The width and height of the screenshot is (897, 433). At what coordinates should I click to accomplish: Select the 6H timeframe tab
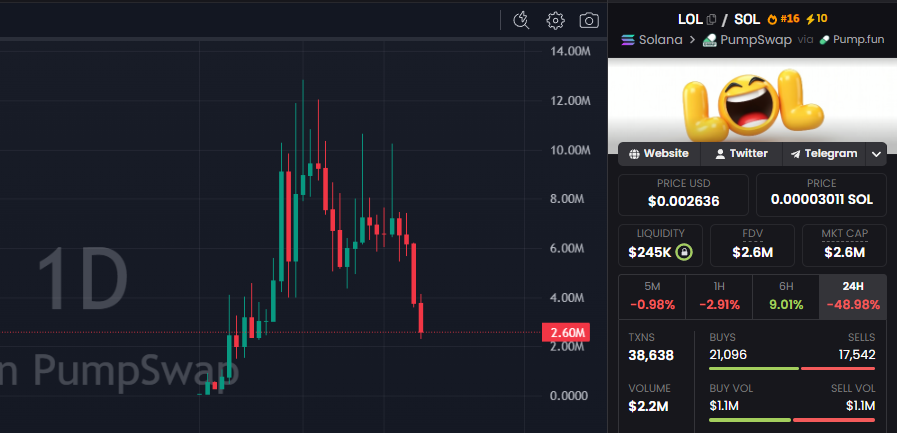click(786, 297)
